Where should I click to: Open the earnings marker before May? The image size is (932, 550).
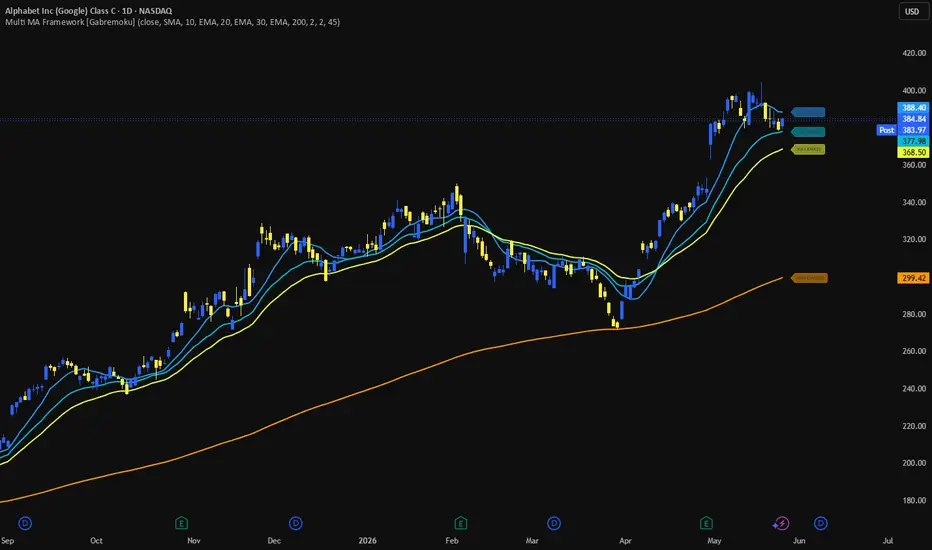tap(706, 523)
